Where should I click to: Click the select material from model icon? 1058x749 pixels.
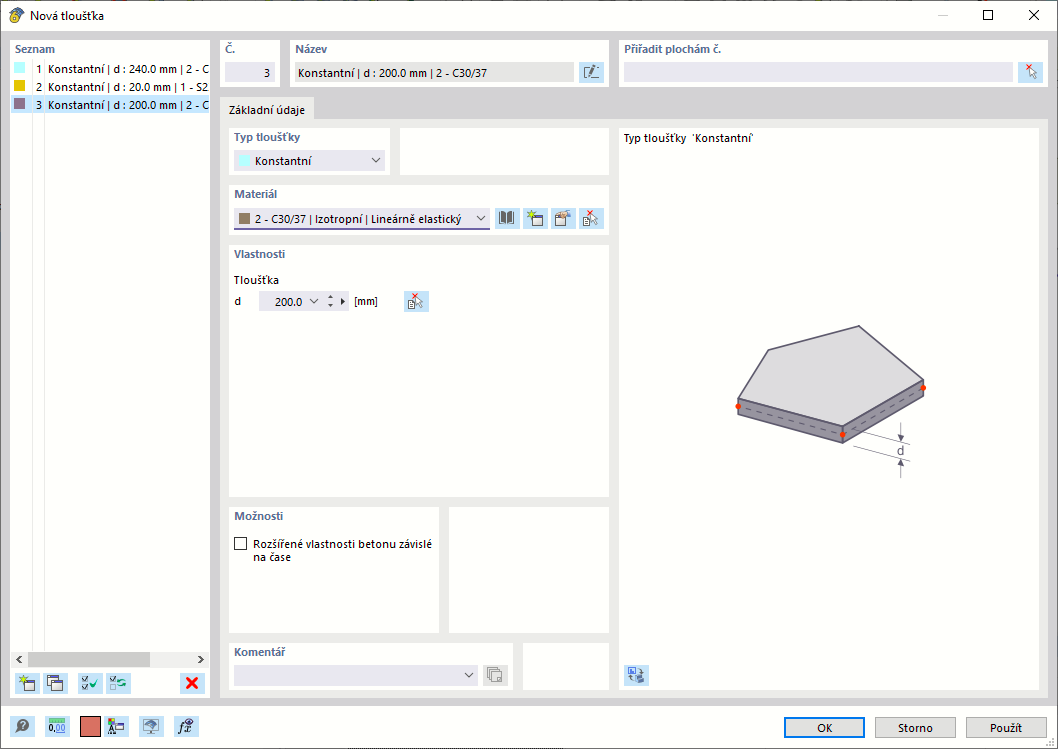(591, 219)
